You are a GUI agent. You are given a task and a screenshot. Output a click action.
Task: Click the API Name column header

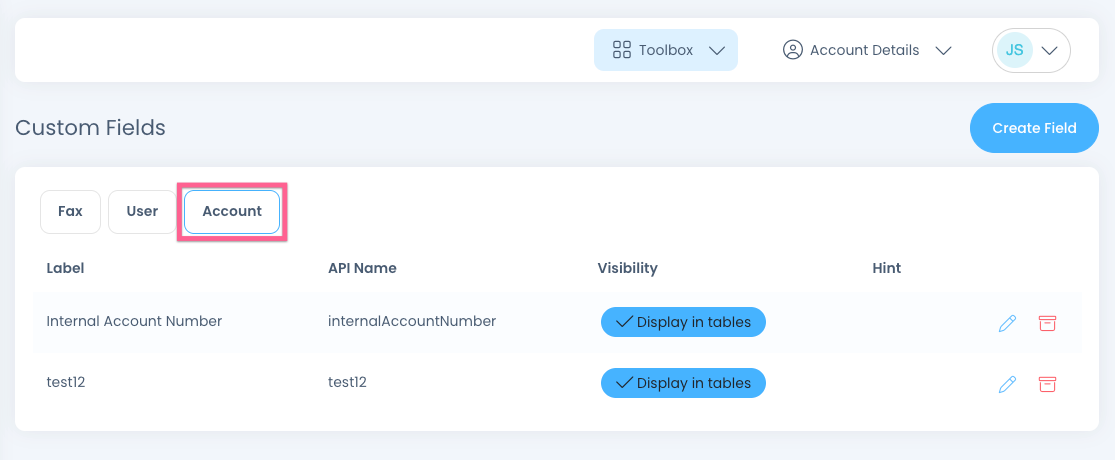click(x=362, y=268)
